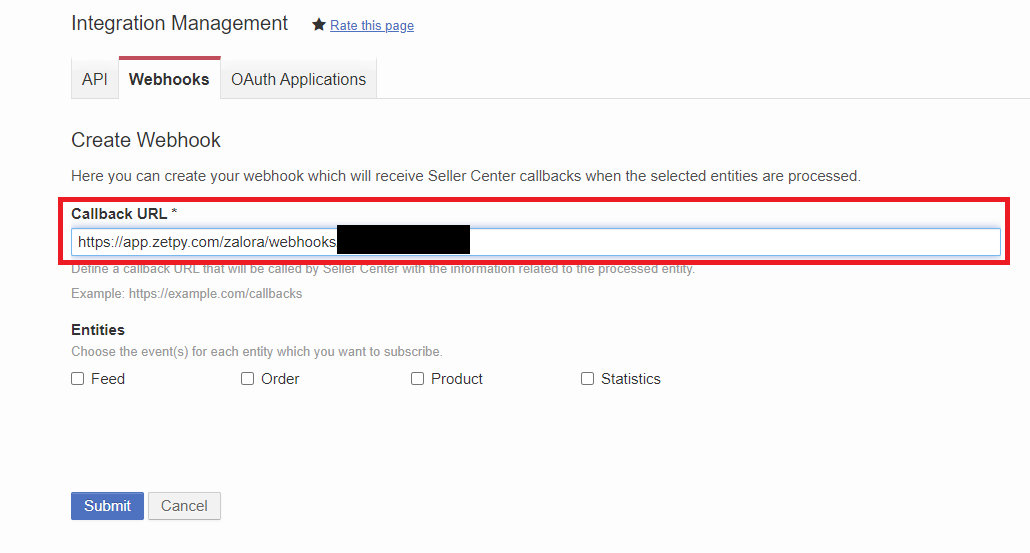Click the Integration Management page heading
Screen dimensions: 1030x553
pos(180,23)
